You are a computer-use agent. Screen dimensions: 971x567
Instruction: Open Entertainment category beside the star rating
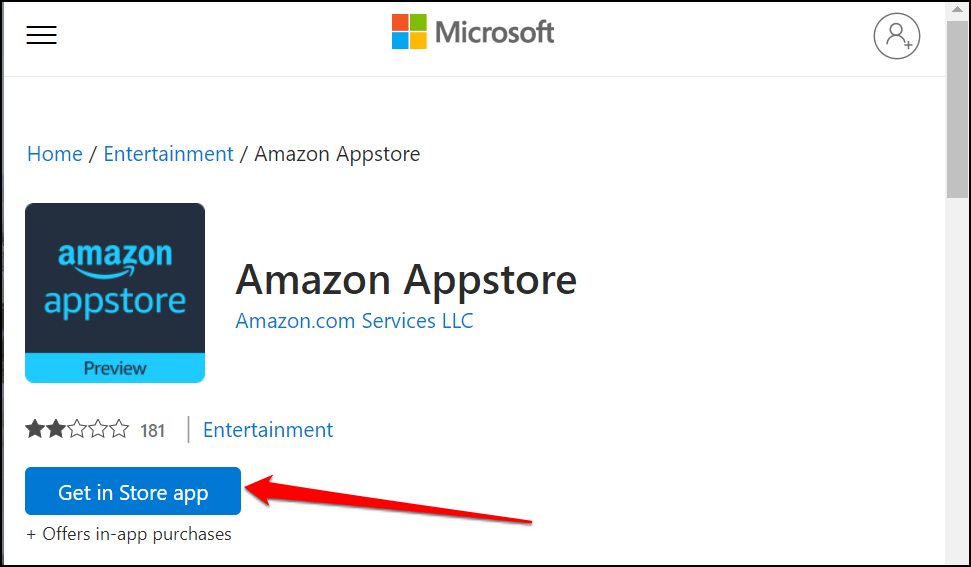(268, 430)
